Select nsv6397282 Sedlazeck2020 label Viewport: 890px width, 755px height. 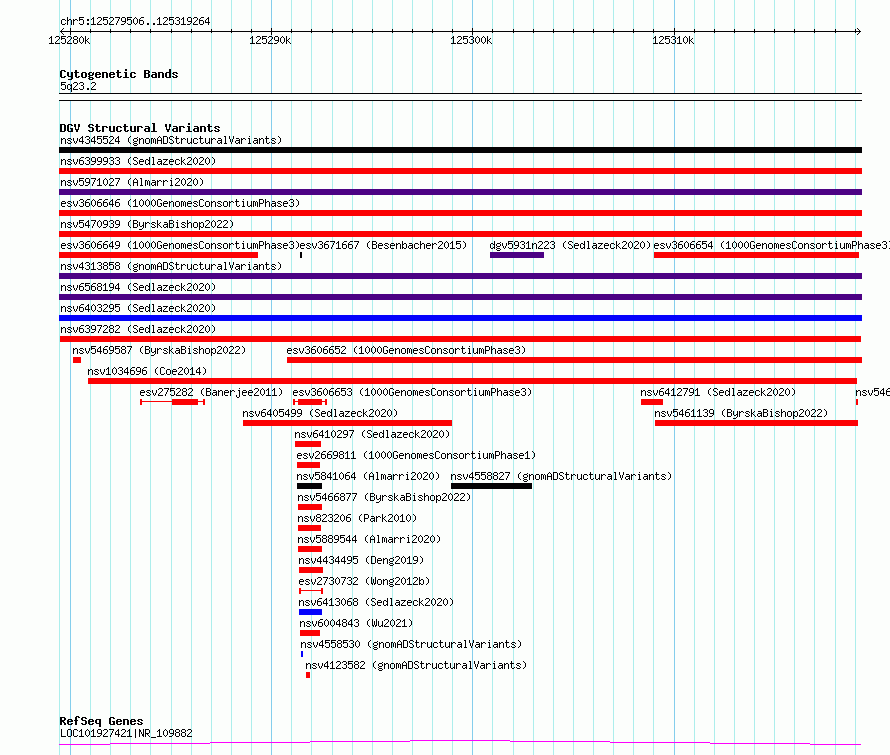coord(138,329)
